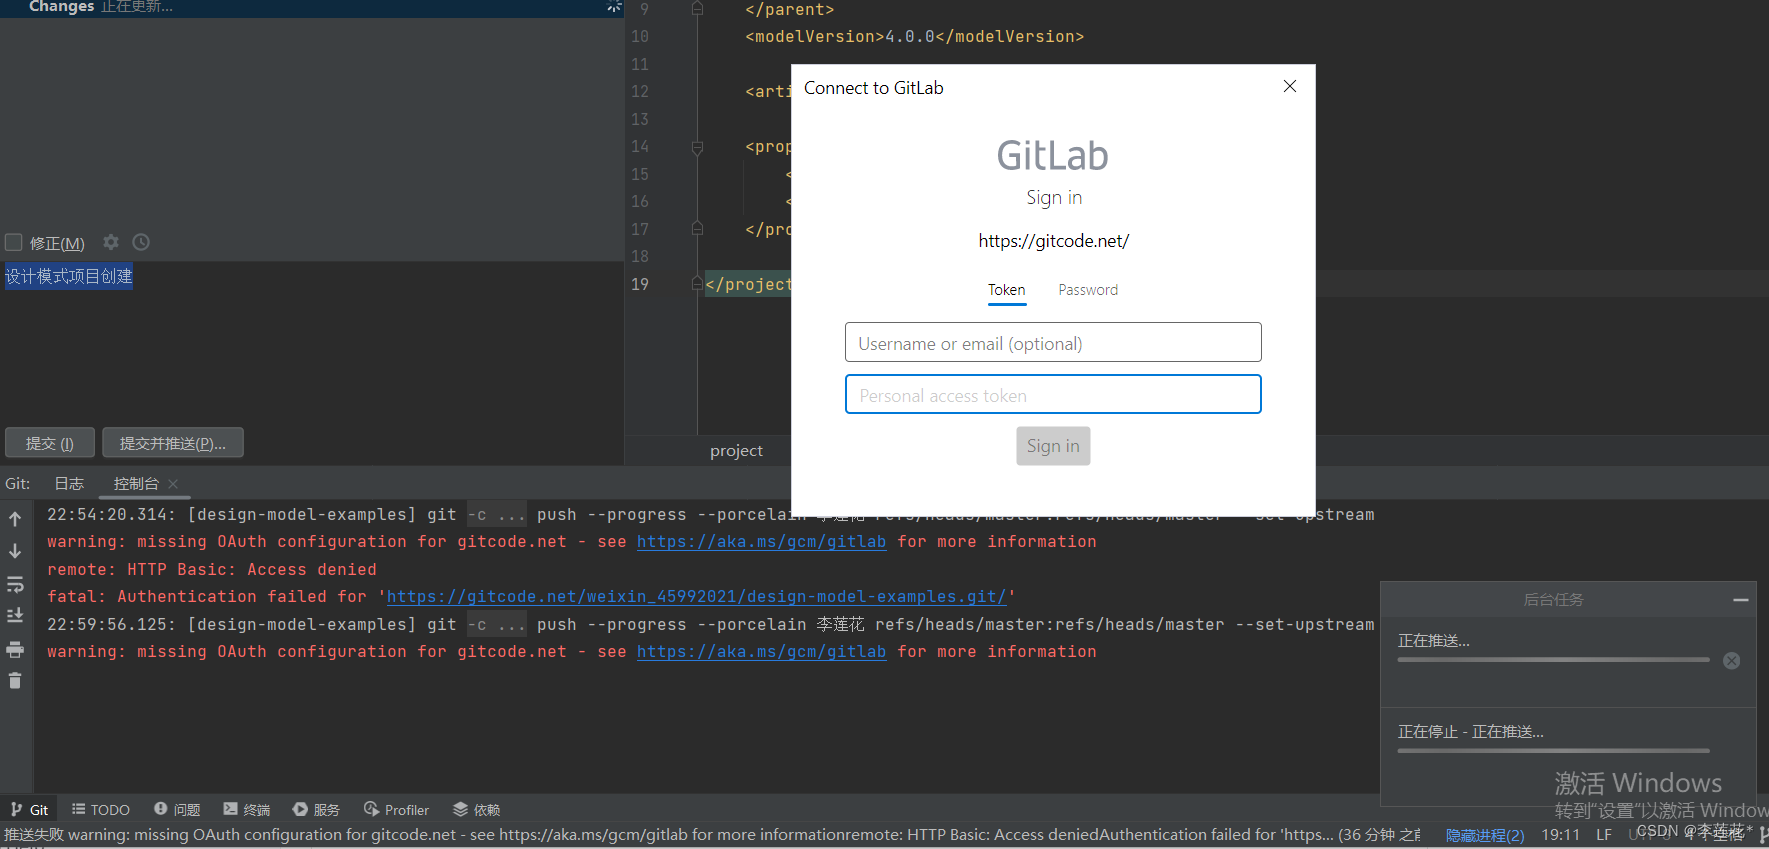Open the gitcode.net design-model-examples.git link
The image size is (1769, 849).
click(x=696, y=597)
